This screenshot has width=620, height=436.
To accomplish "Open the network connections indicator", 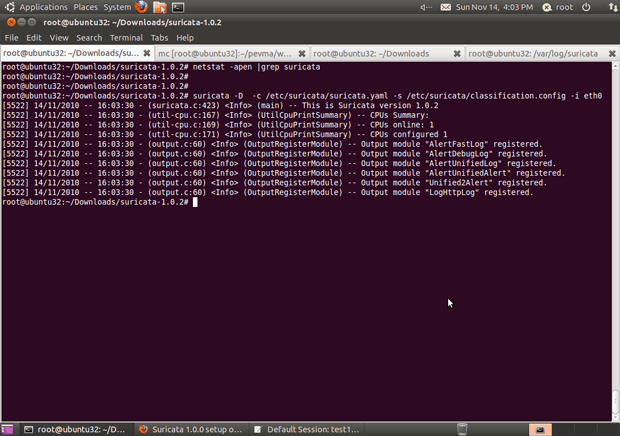I will pyautogui.click(x=613, y=7).
